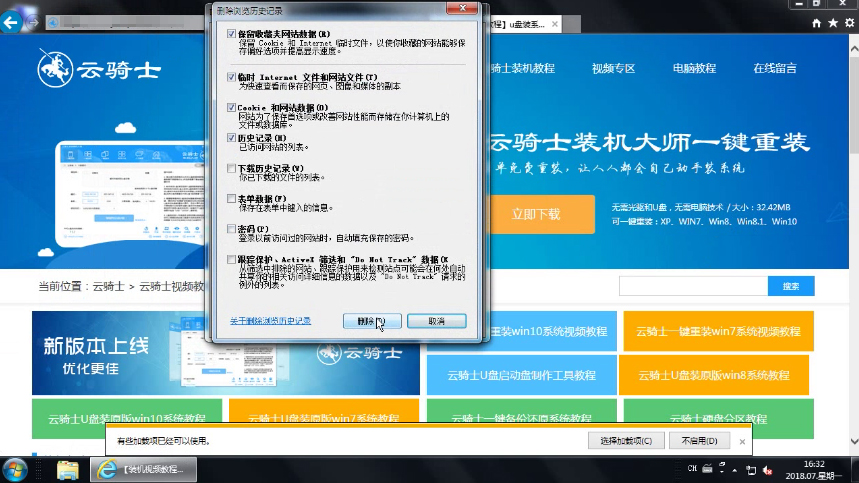The width and height of the screenshot is (859, 483).
Task: Open 骑士装机教程 nav menu
Action: [522, 68]
